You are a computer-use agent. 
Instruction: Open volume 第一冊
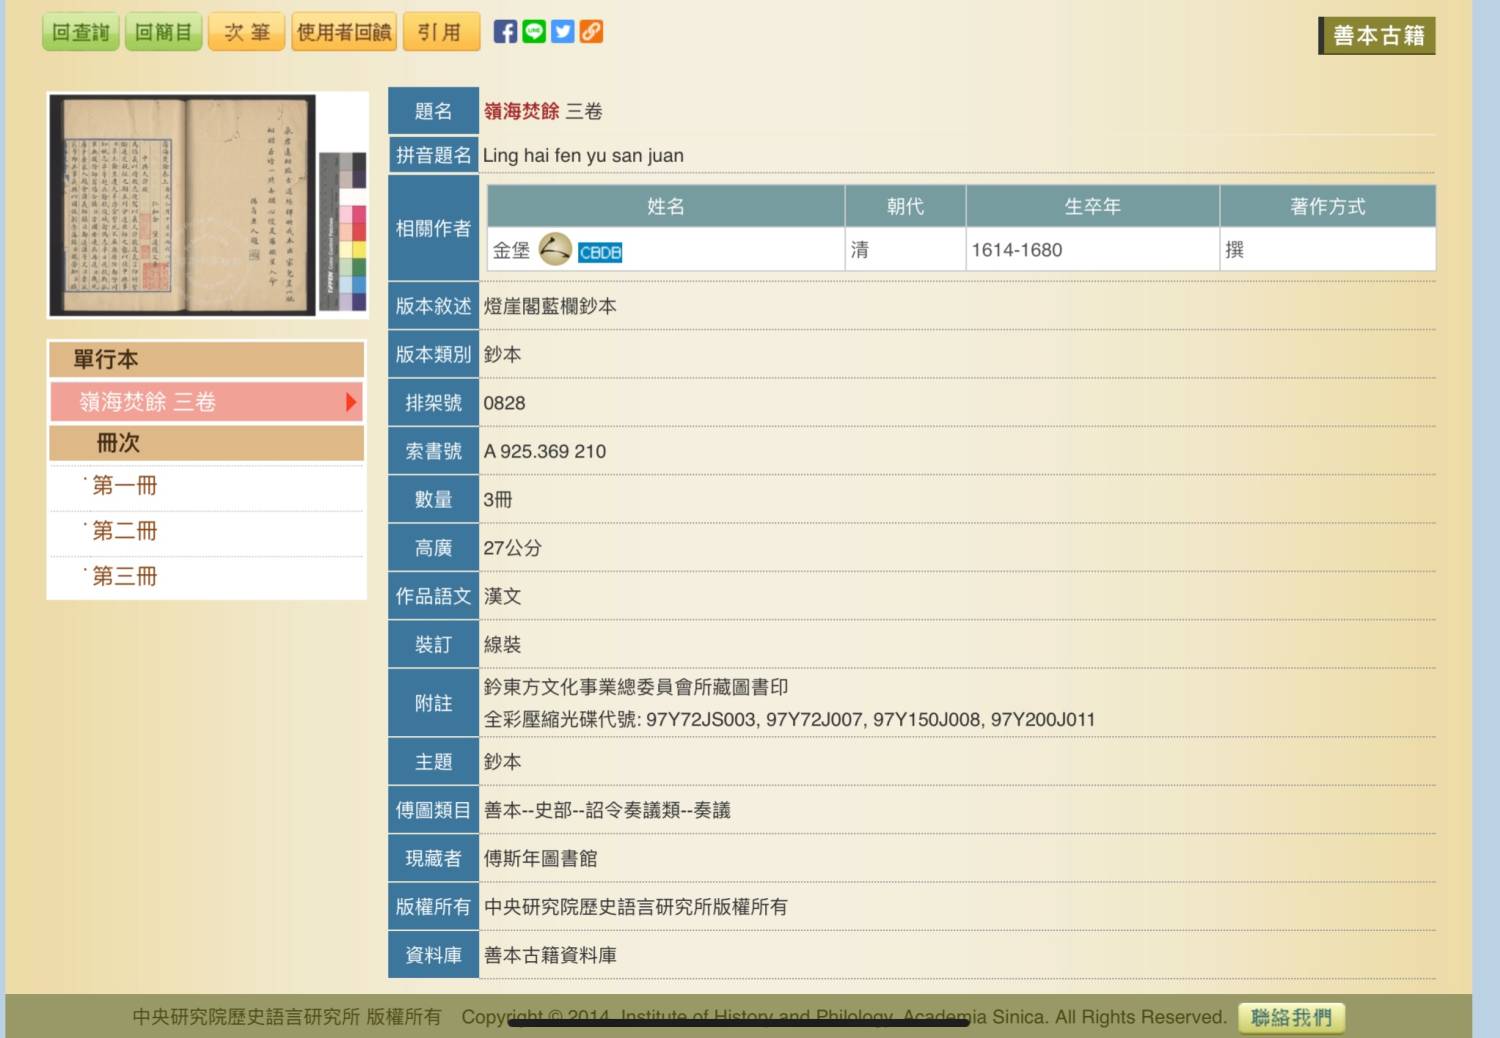coord(125,486)
